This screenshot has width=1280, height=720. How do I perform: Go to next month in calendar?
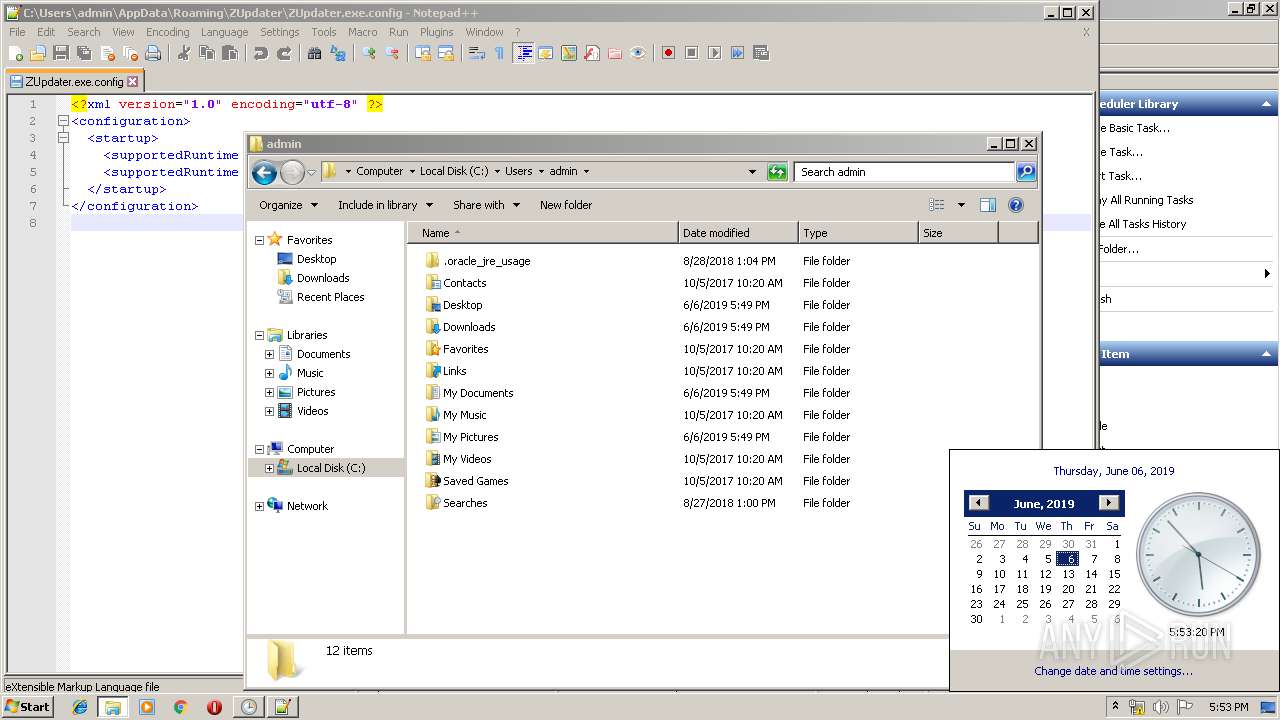coord(1108,503)
